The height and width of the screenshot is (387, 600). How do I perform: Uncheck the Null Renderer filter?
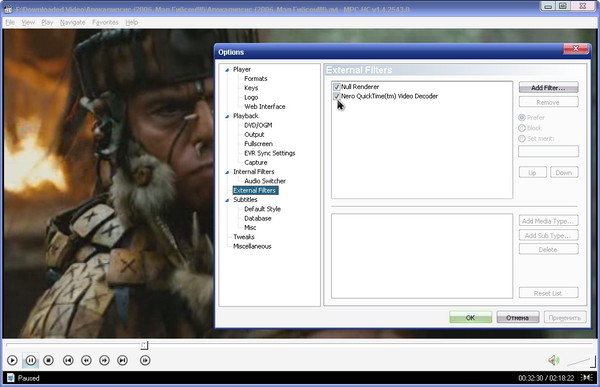coord(337,87)
